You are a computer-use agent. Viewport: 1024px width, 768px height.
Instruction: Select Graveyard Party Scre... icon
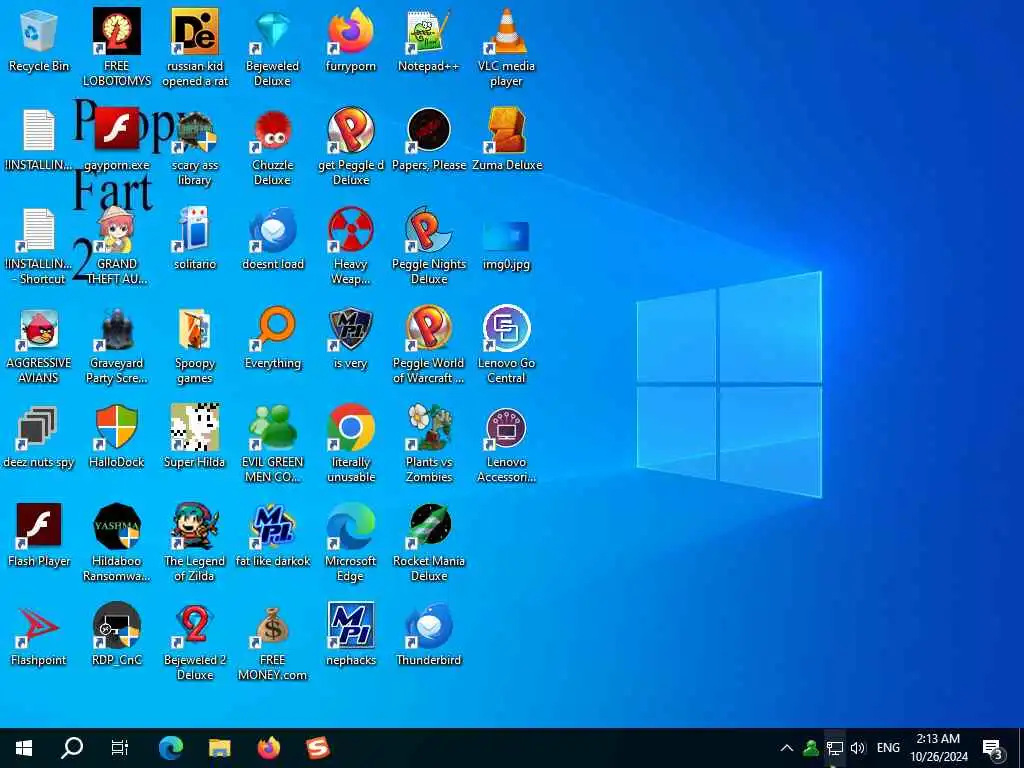point(116,345)
